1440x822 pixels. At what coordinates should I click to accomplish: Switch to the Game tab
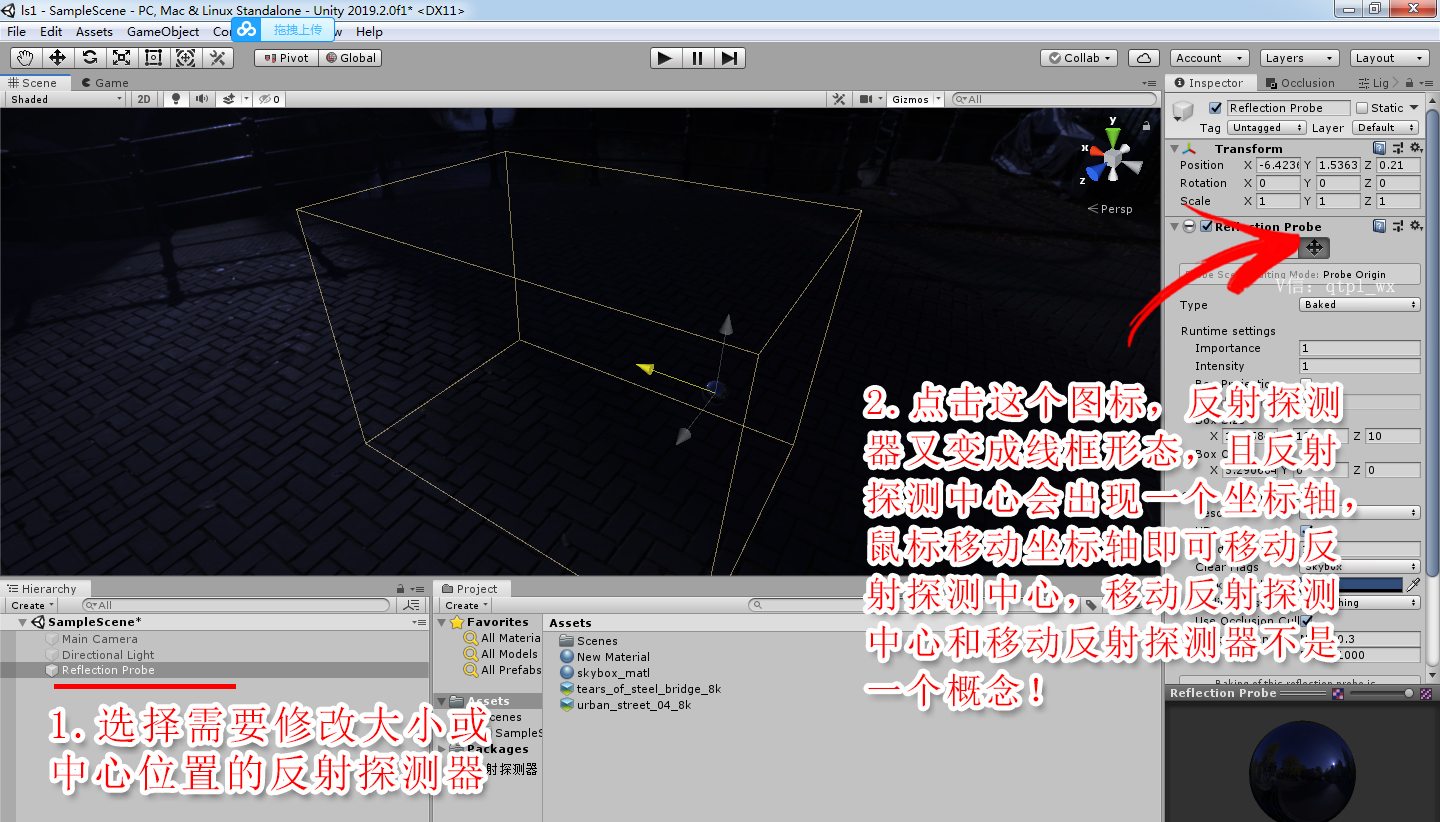[x=105, y=83]
